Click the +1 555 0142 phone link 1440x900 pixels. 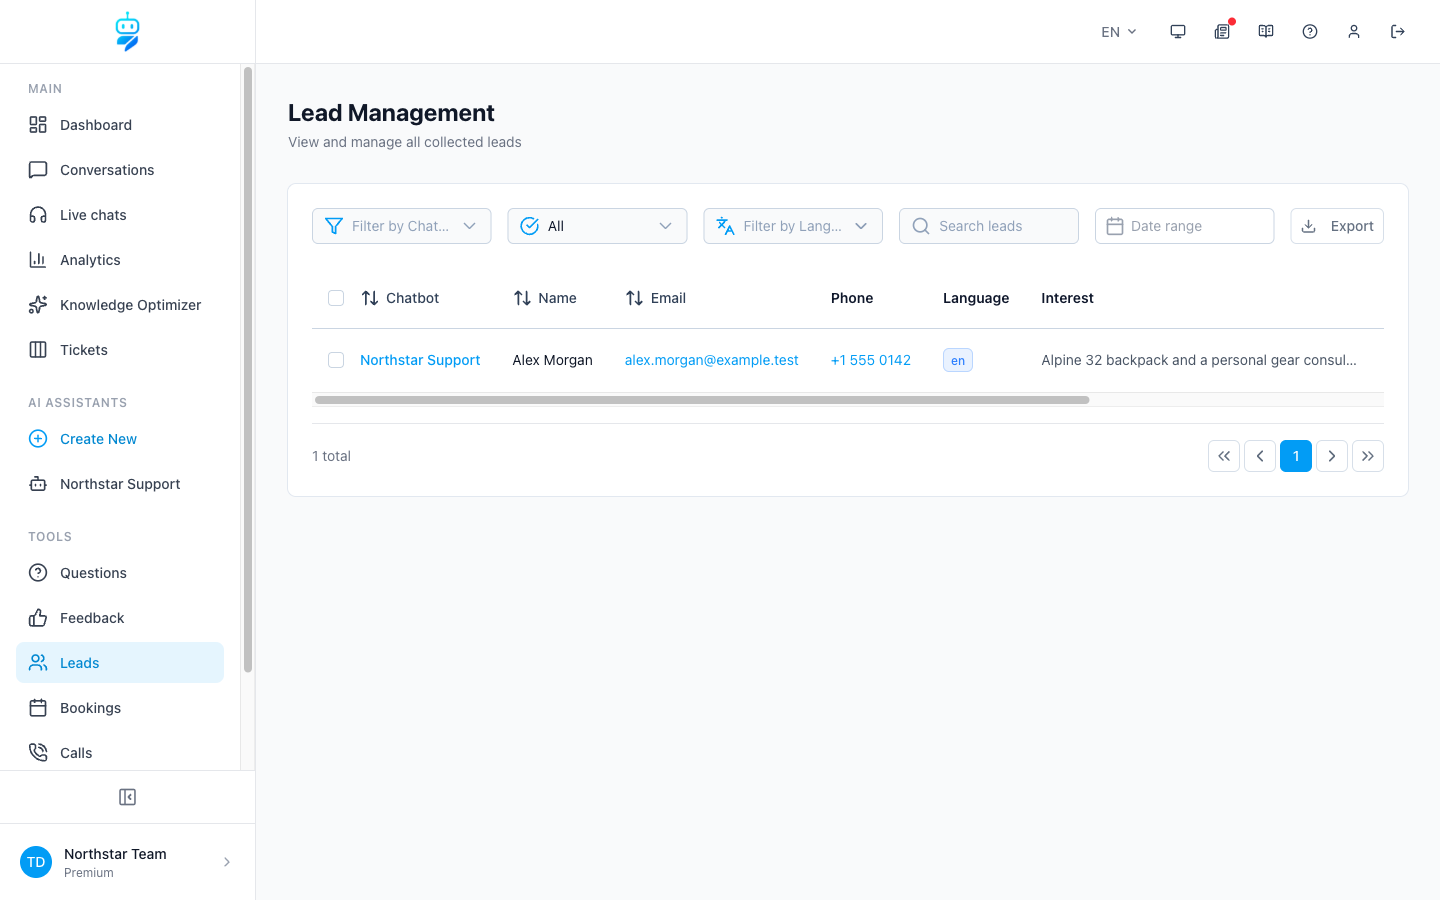click(871, 360)
